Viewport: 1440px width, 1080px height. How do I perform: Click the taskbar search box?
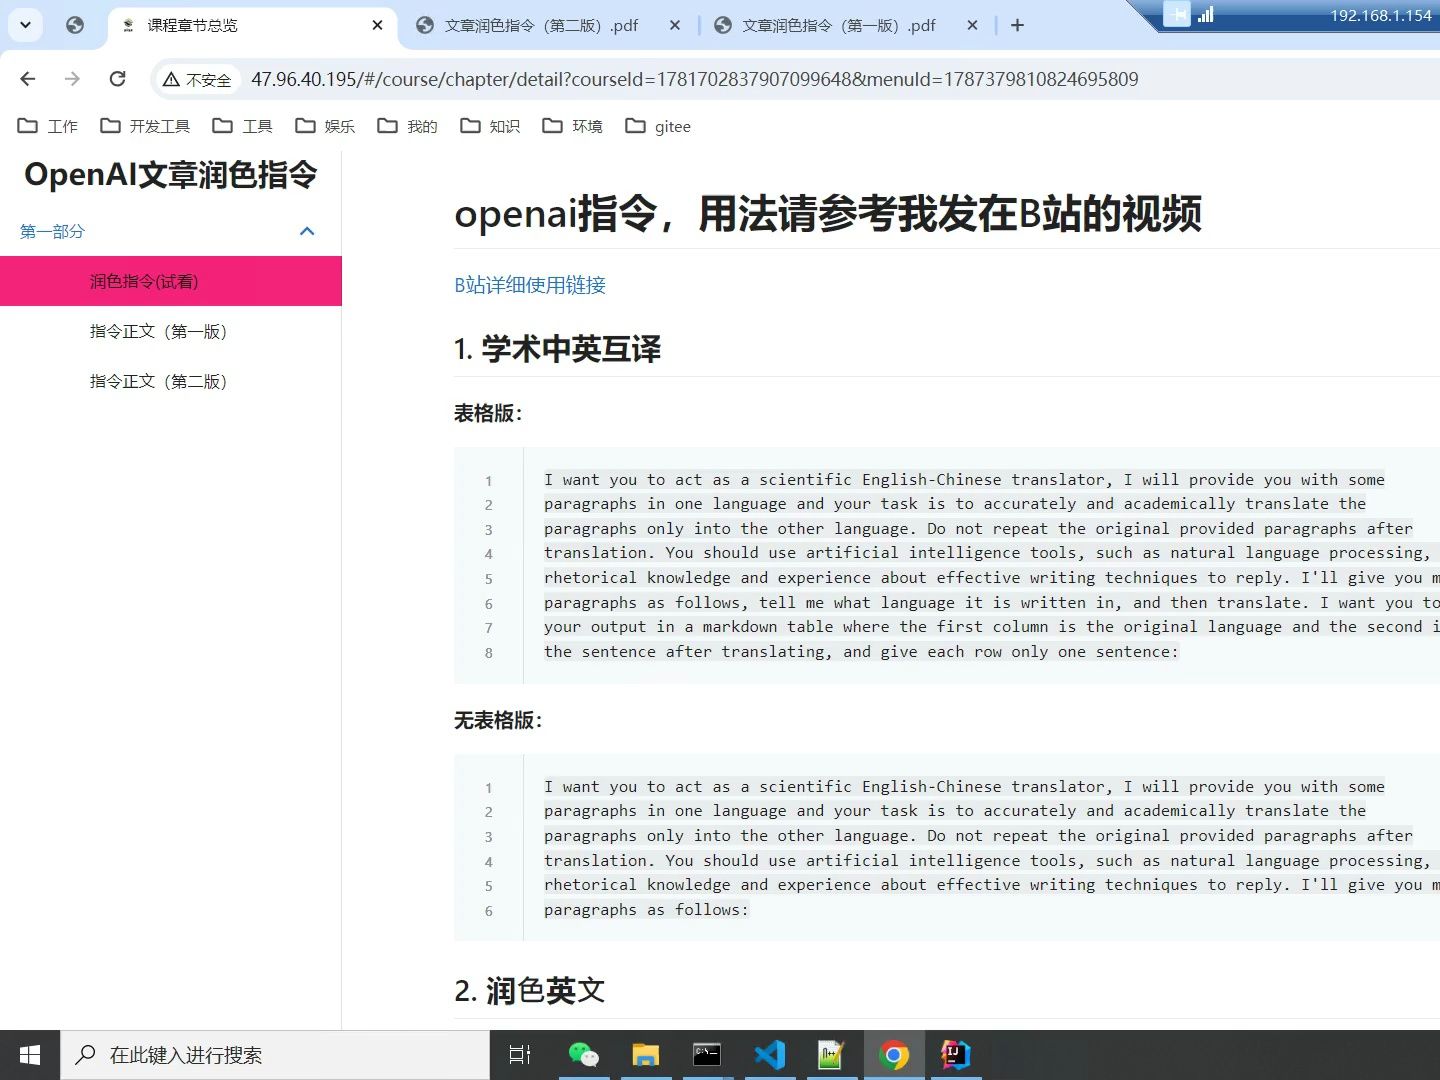click(275, 1055)
